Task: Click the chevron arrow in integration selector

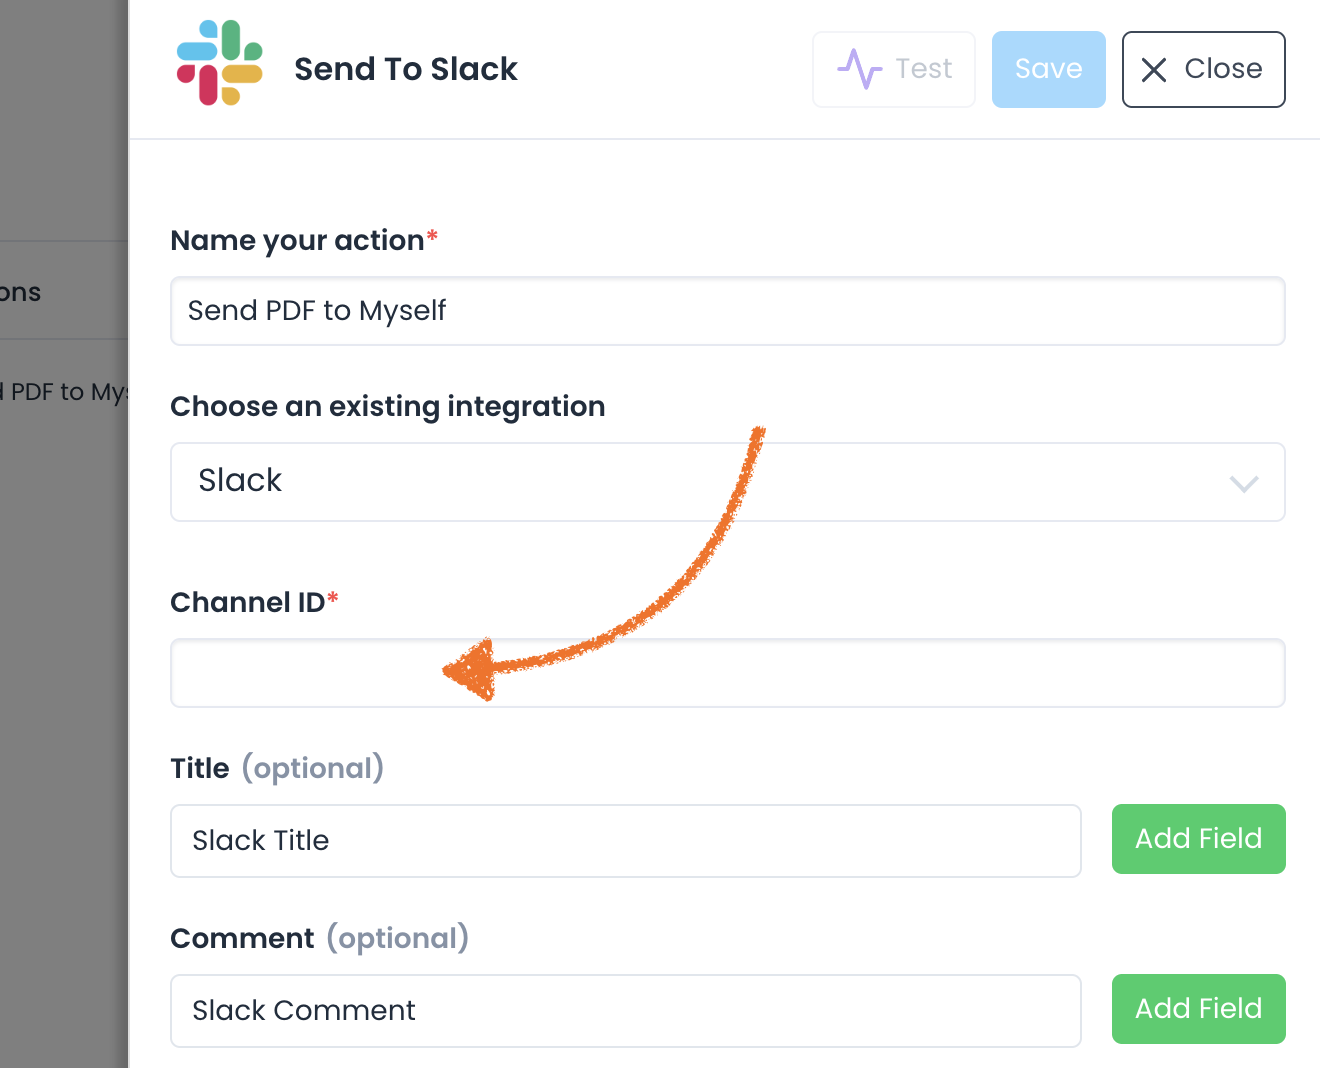Action: (x=1243, y=484)
